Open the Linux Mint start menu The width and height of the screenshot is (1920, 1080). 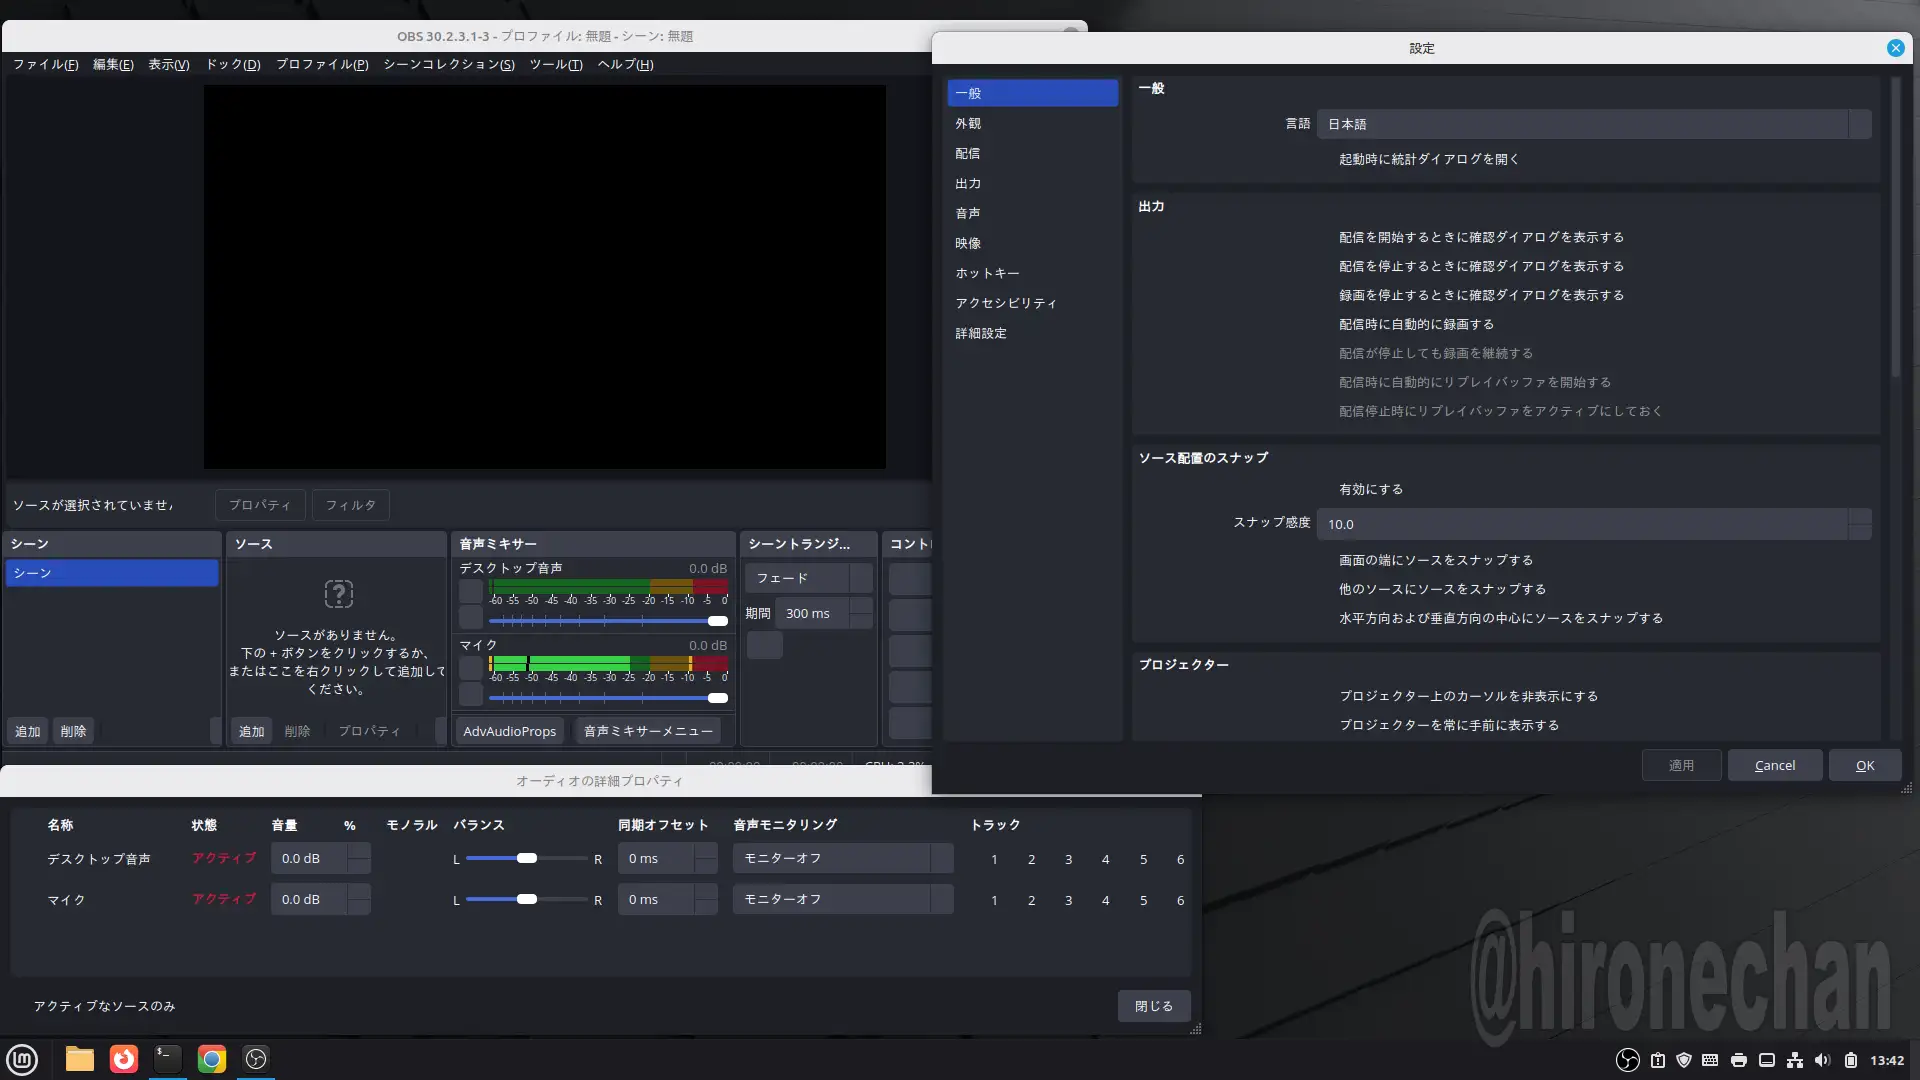(x=22, y=1059)
